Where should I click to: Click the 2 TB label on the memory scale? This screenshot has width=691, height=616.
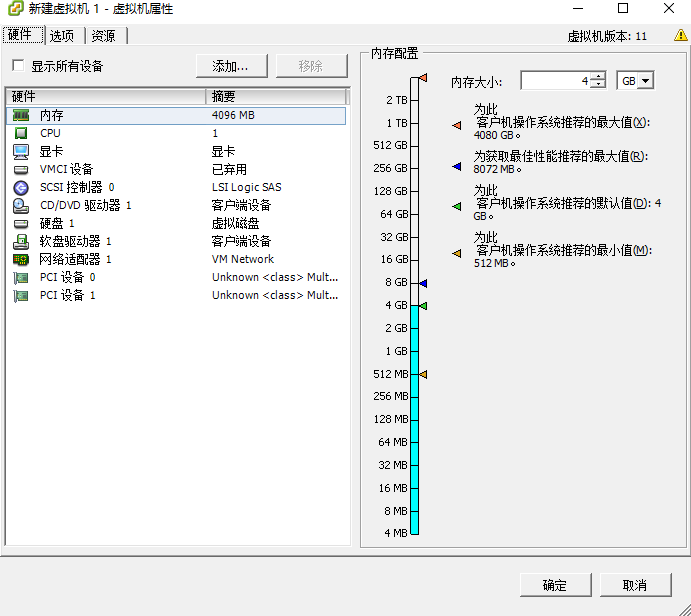[397, 100]
